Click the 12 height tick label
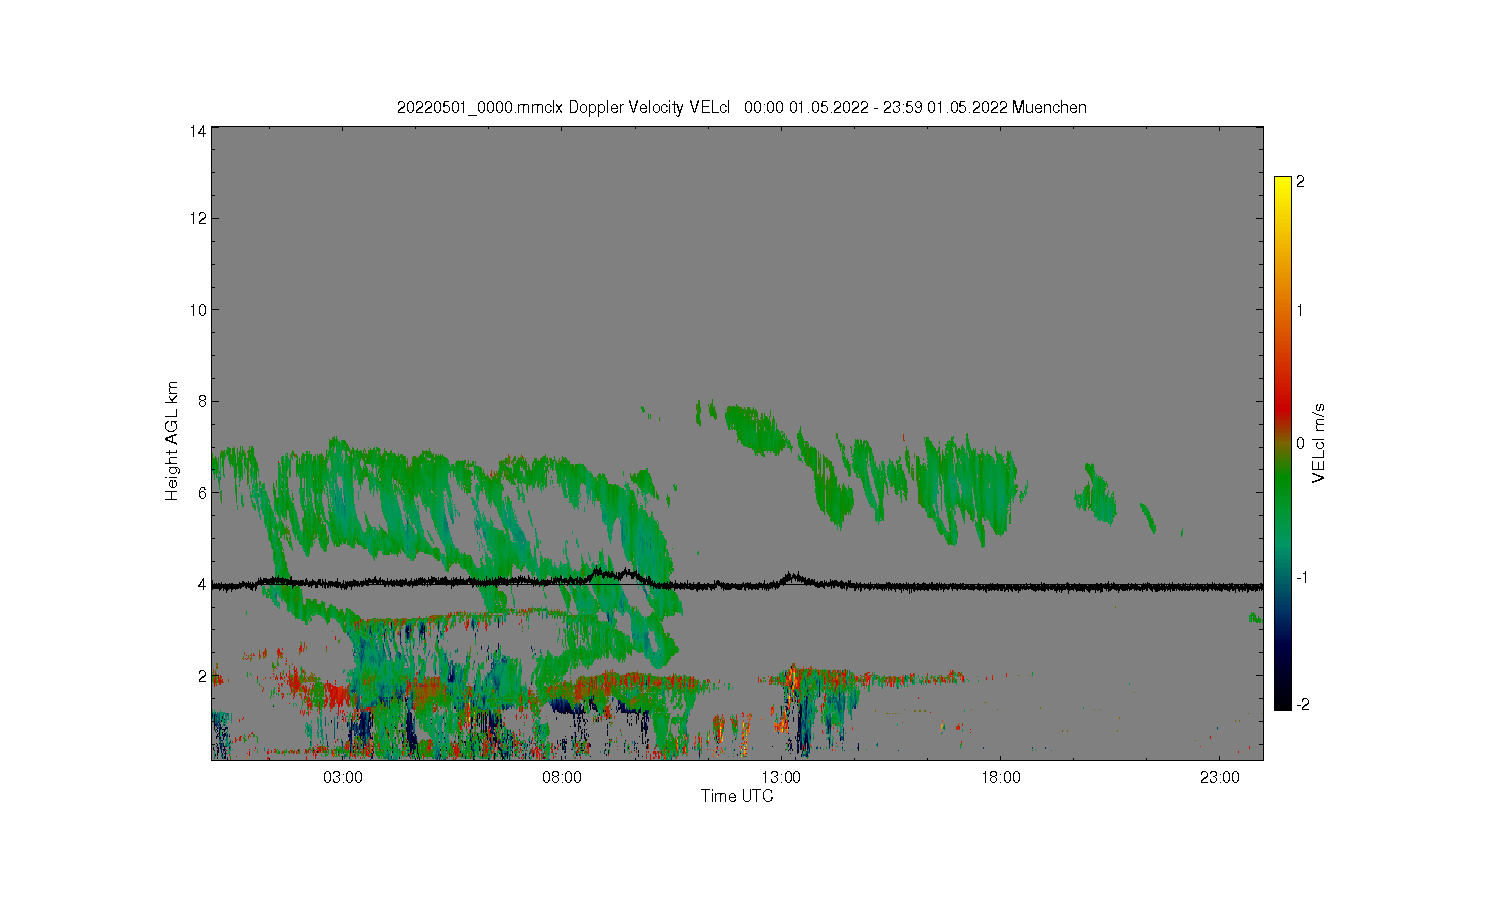This screenshot has width=1500, height=900. [199, 218]
